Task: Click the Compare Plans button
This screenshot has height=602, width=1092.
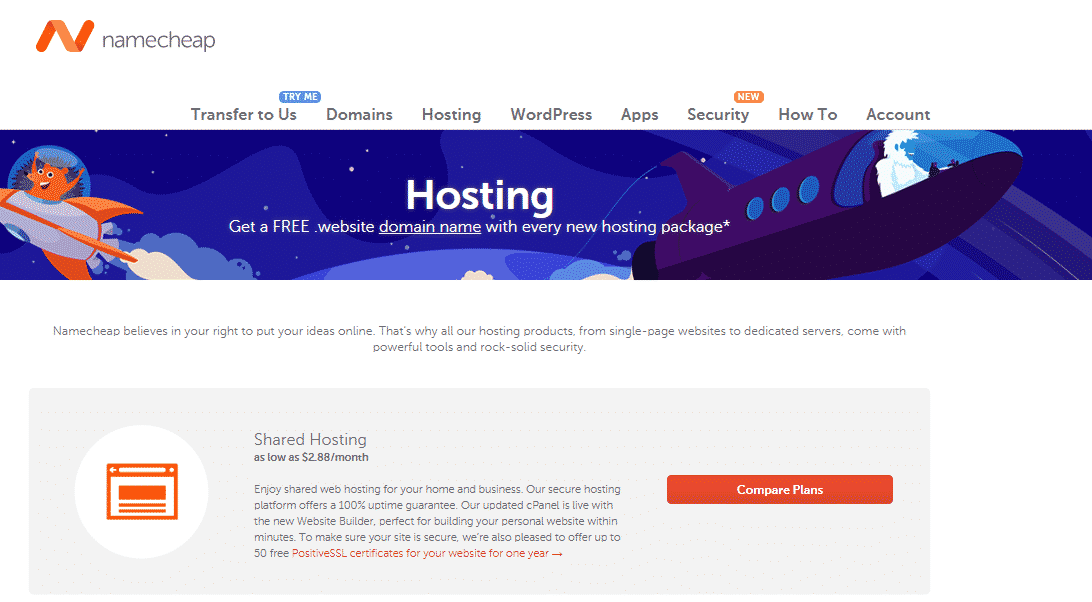Action: point(779,489)
